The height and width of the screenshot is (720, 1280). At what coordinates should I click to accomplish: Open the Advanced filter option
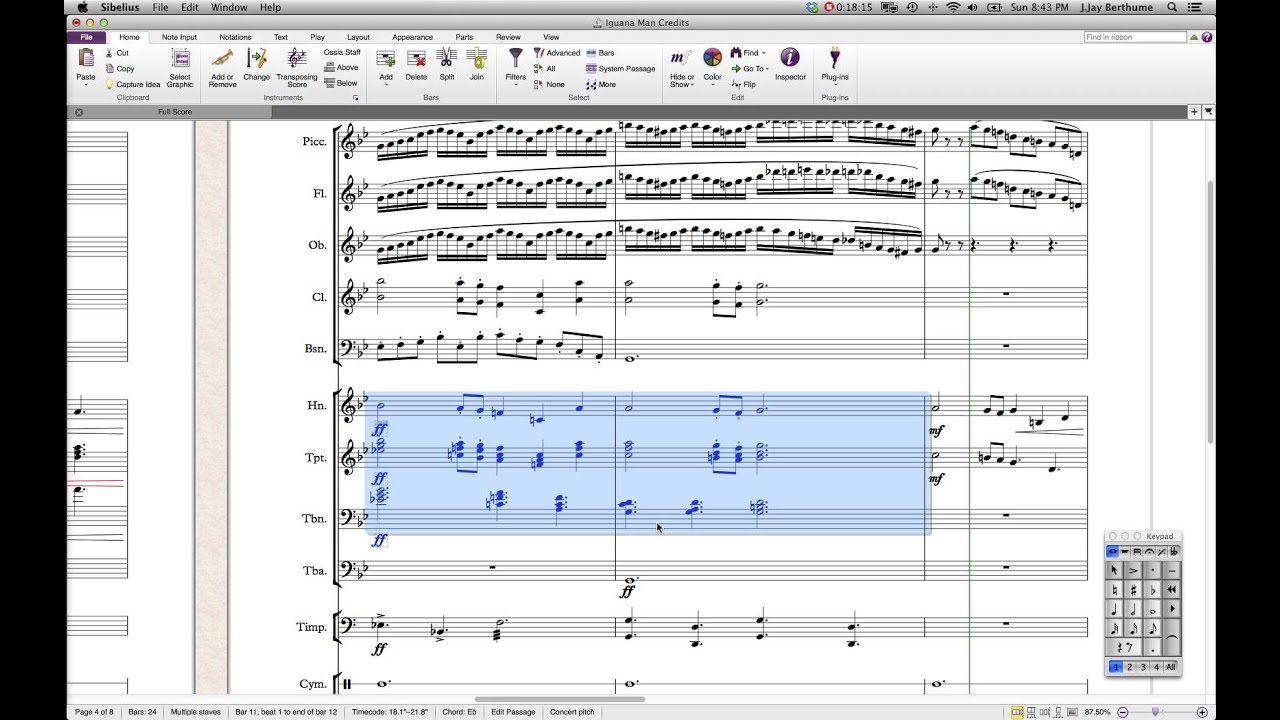[x=557, y=53]
